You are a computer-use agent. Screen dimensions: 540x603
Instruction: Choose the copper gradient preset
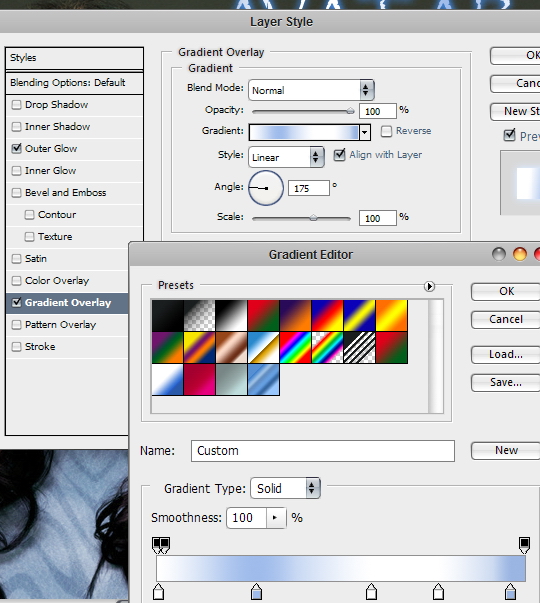click(231, 348)
